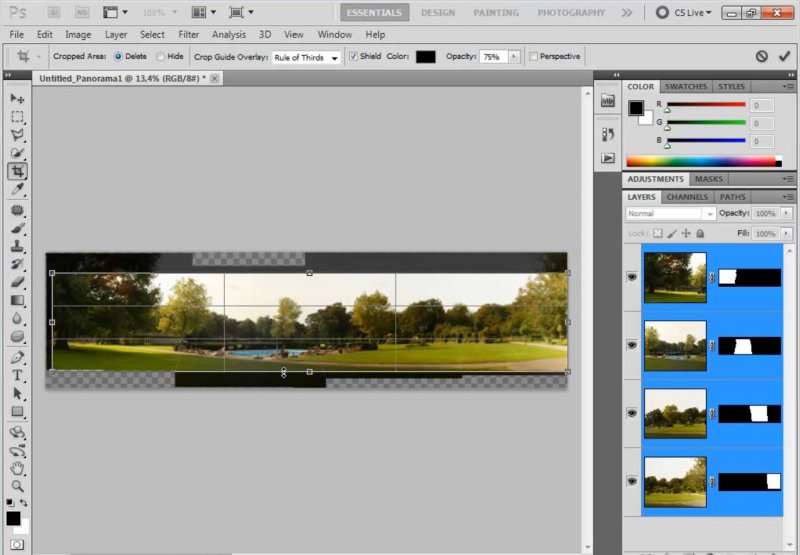Screen dimensions: 800x555
Task: Select the Eyedropper tool
Action: pos(17,189)
